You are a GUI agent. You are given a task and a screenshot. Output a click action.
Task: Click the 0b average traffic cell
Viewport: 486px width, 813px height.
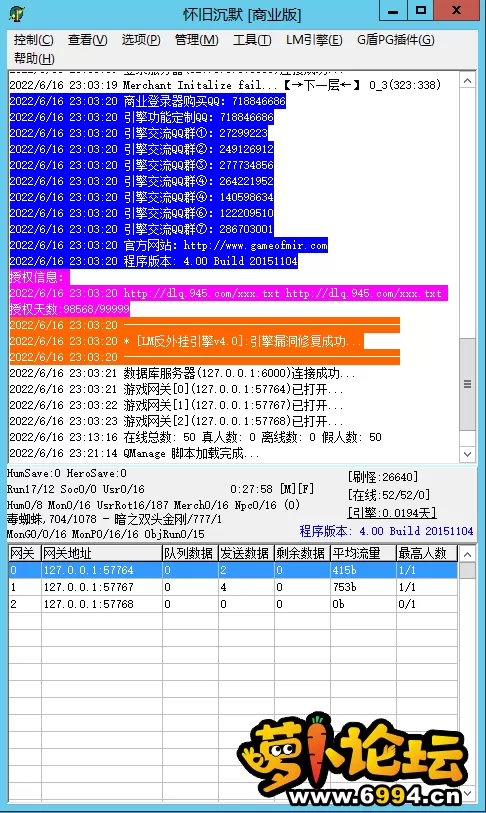tap(363, 605)
